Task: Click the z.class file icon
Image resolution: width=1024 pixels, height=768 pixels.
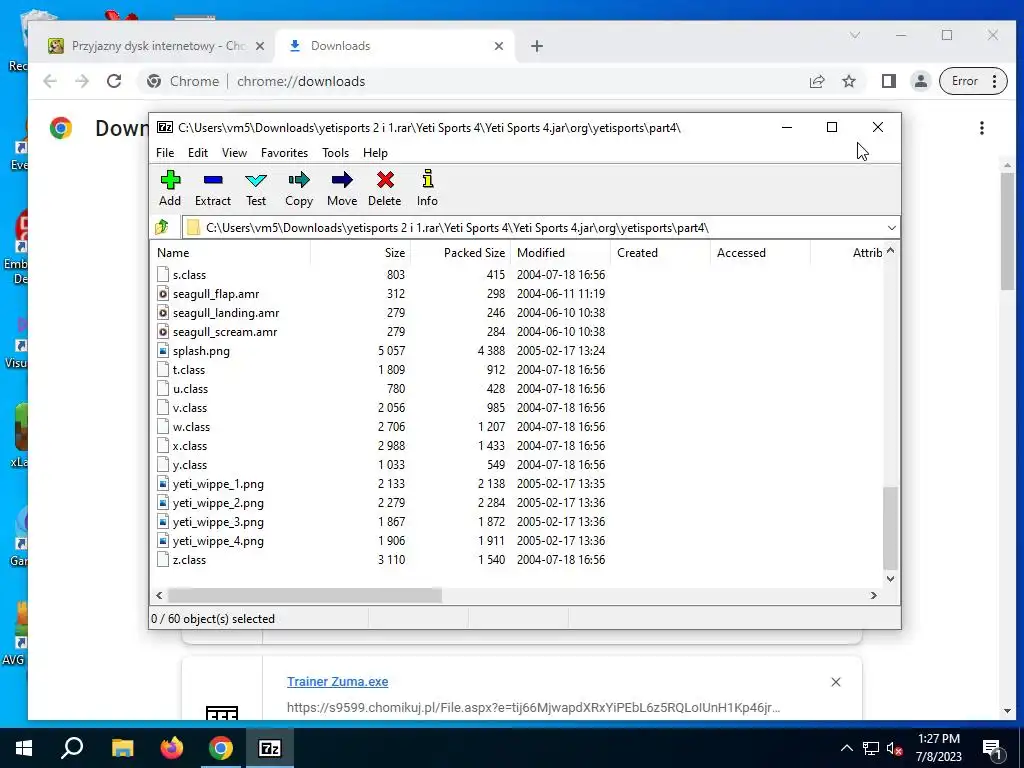Action: [163, 560]
